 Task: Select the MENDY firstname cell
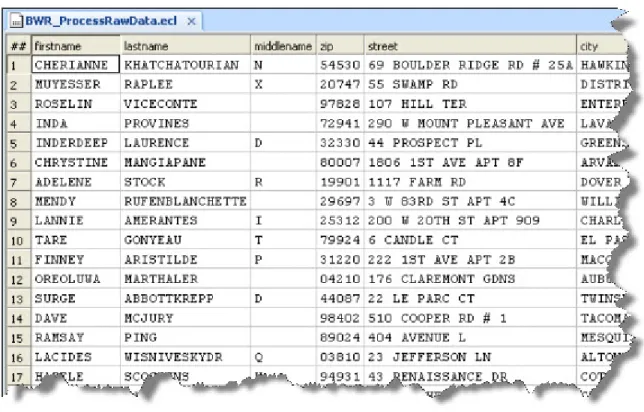76,201
